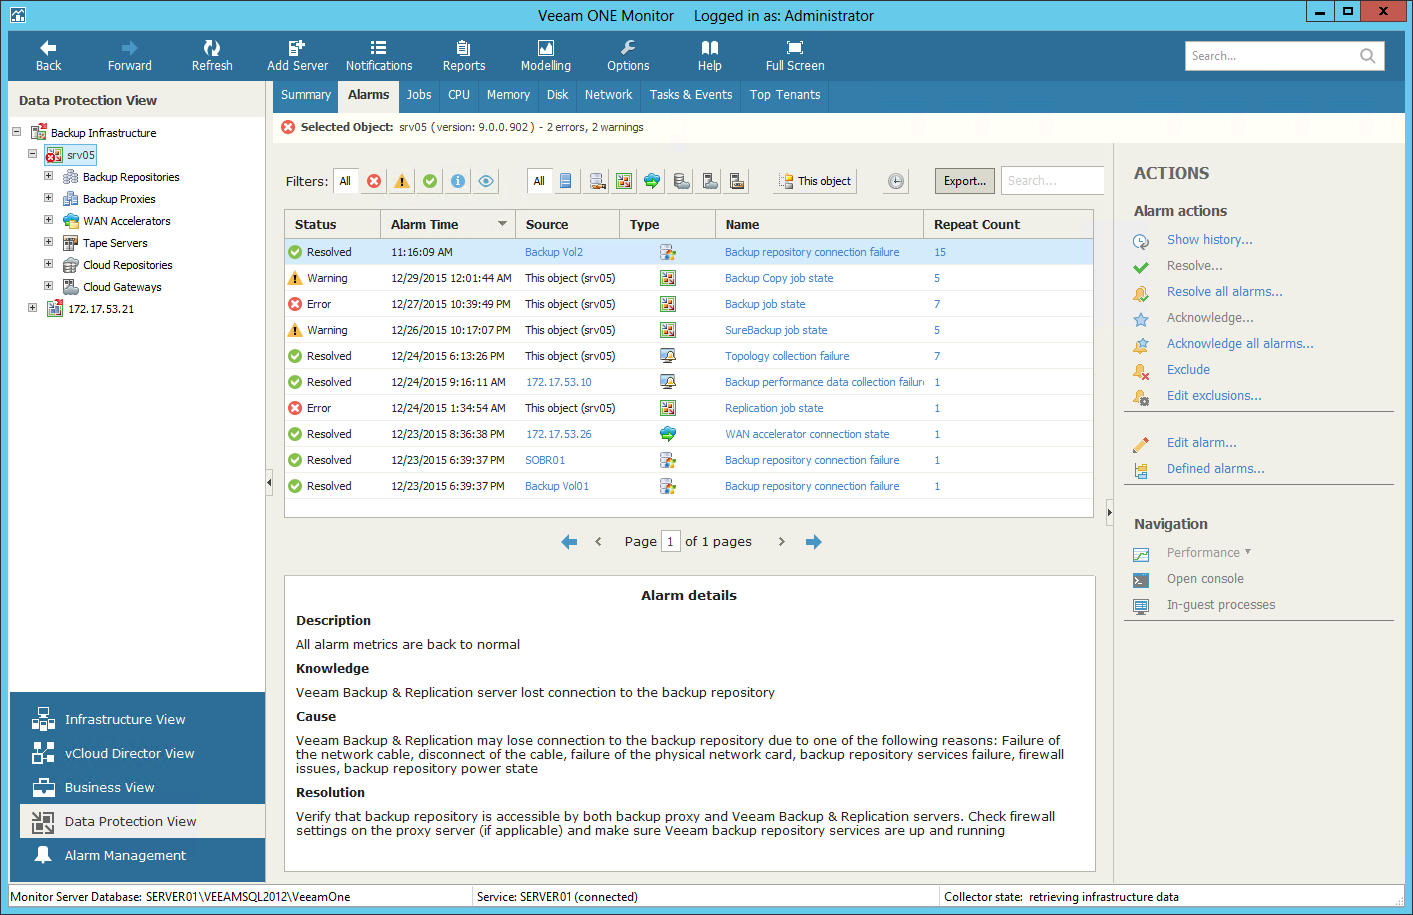The width and height of the screenshot is (1413, 915).
Task: Switch to the Memory tab
Action: 508,95
